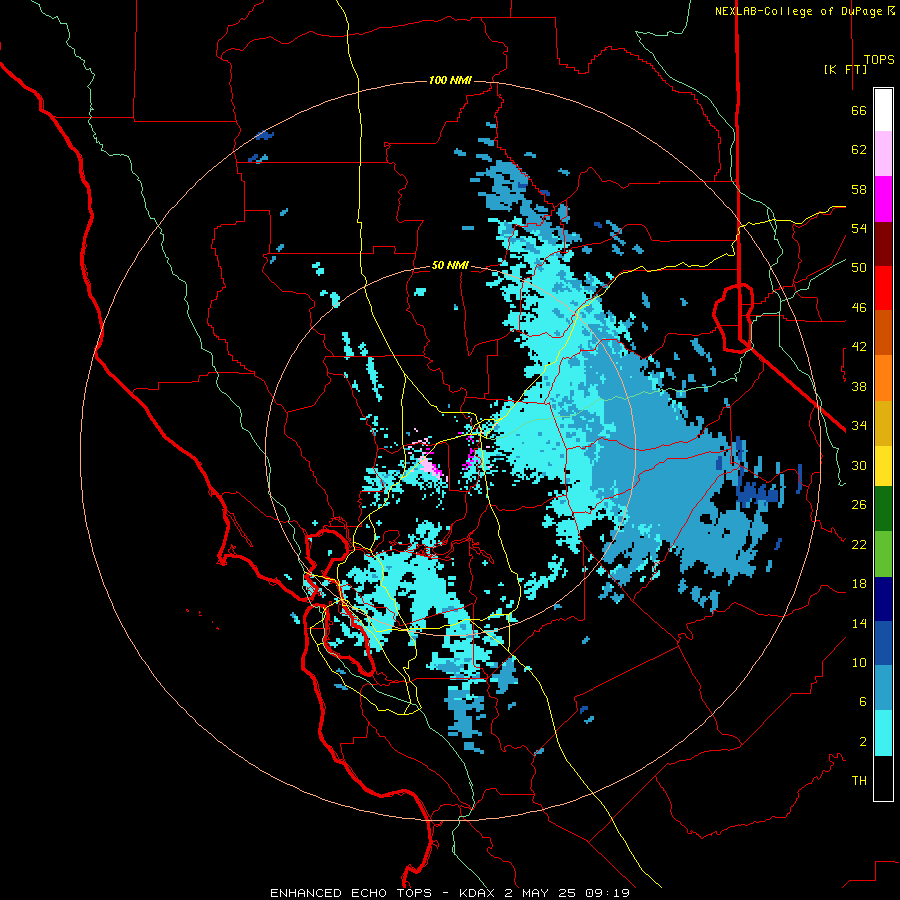Viewport: 900px width, 900px height.
Task: Click the navy blue legend swatch
Action: [883, 599]
